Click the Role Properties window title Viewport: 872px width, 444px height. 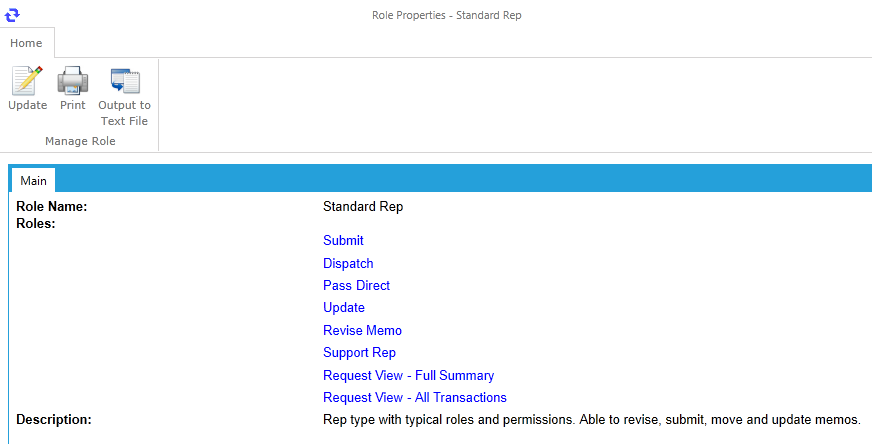click(447, 15)
